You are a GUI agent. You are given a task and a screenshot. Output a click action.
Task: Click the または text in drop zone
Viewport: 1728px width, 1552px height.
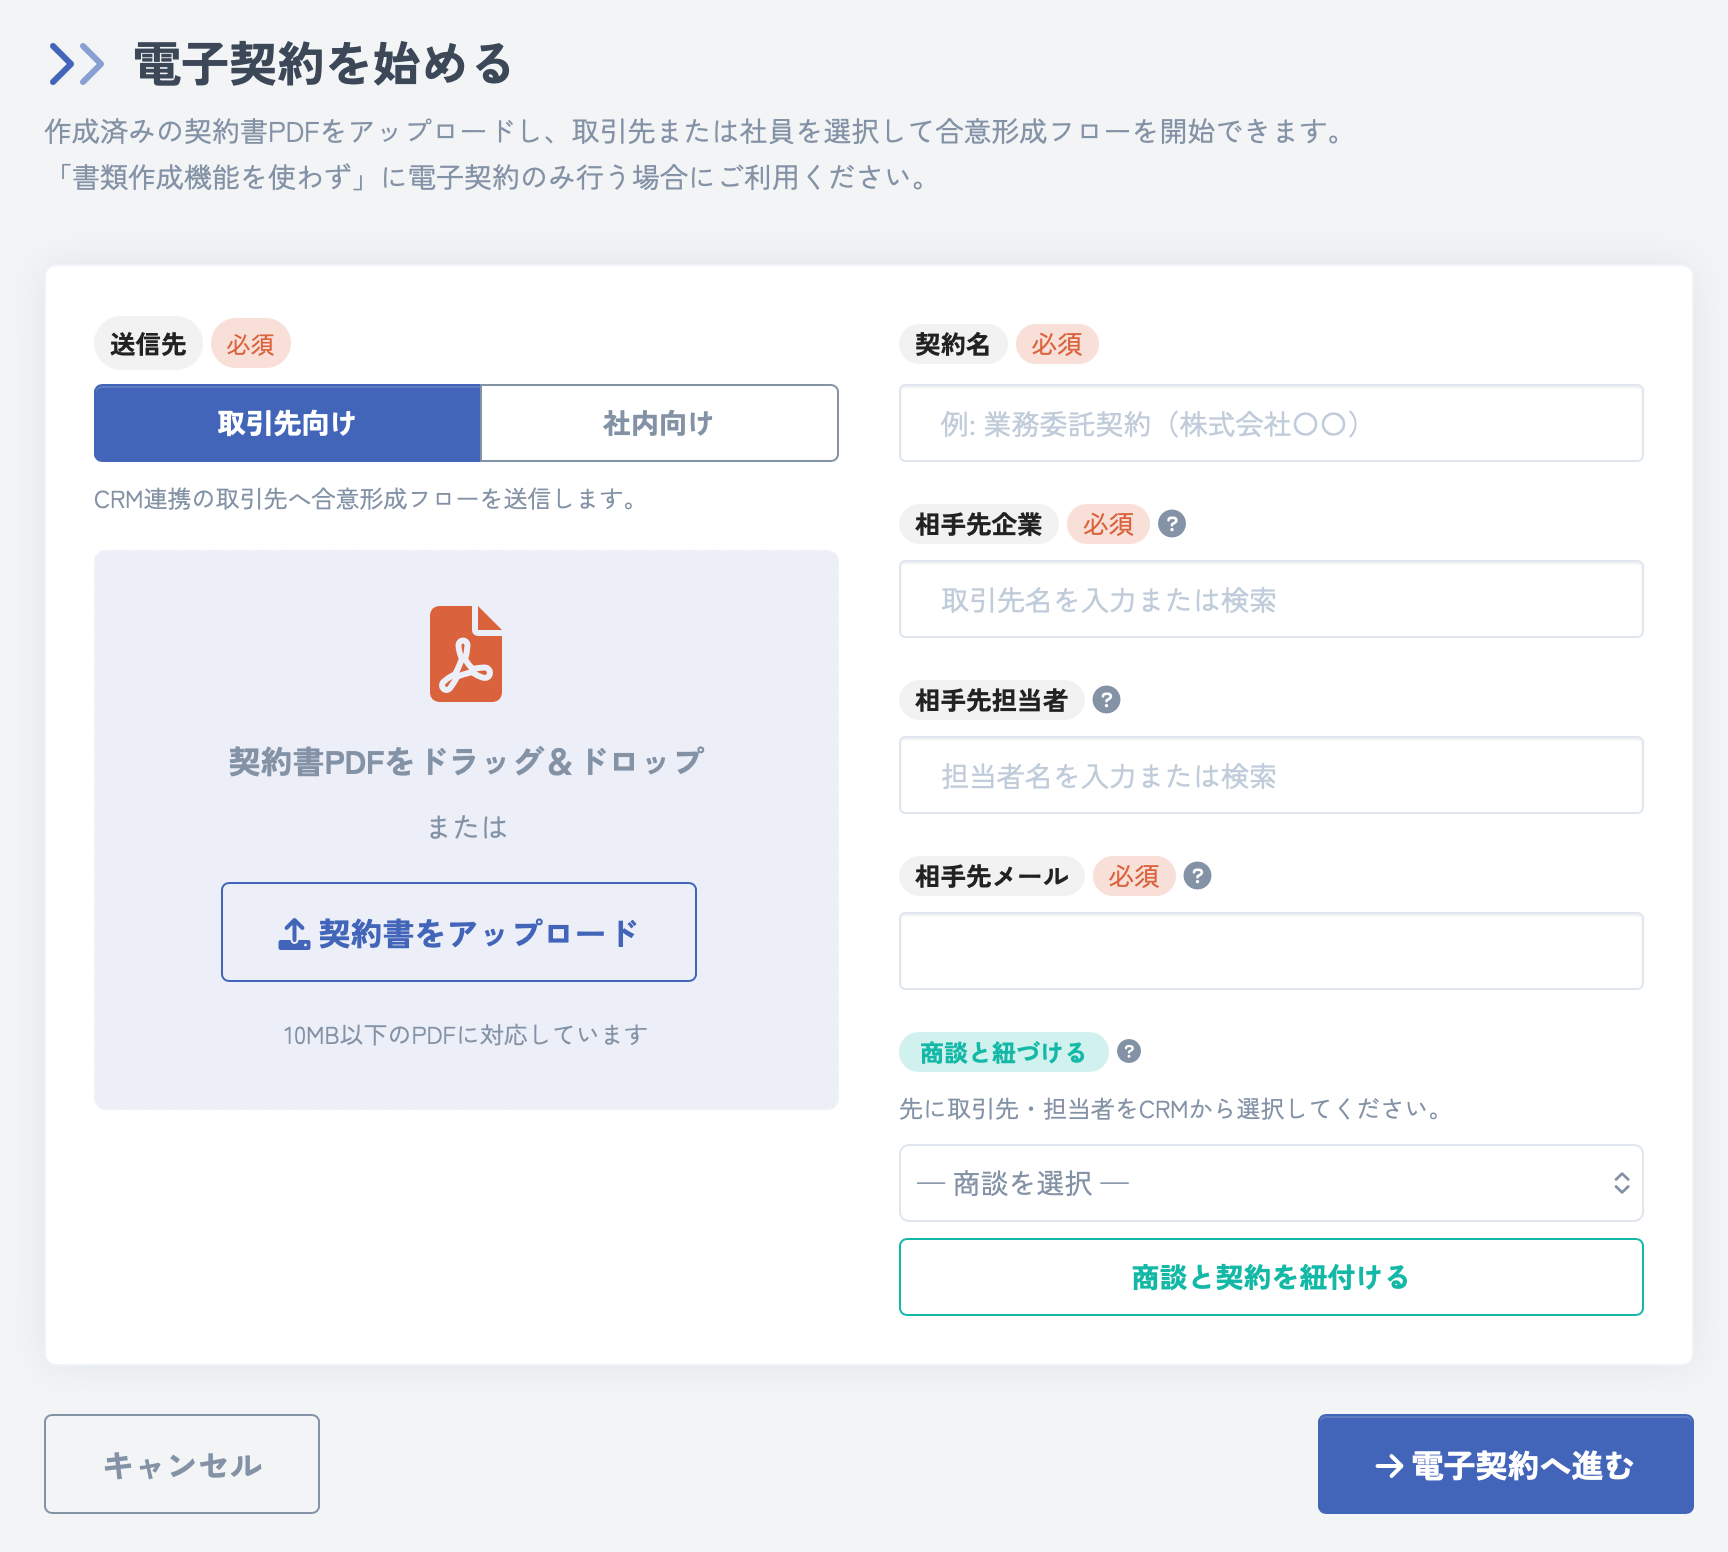[x=466, y=827]
